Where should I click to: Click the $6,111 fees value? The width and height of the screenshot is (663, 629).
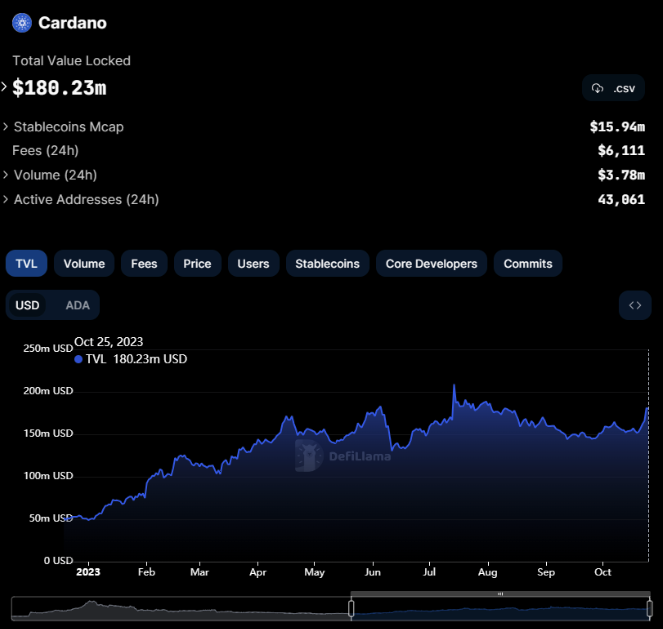coord(621,150)
